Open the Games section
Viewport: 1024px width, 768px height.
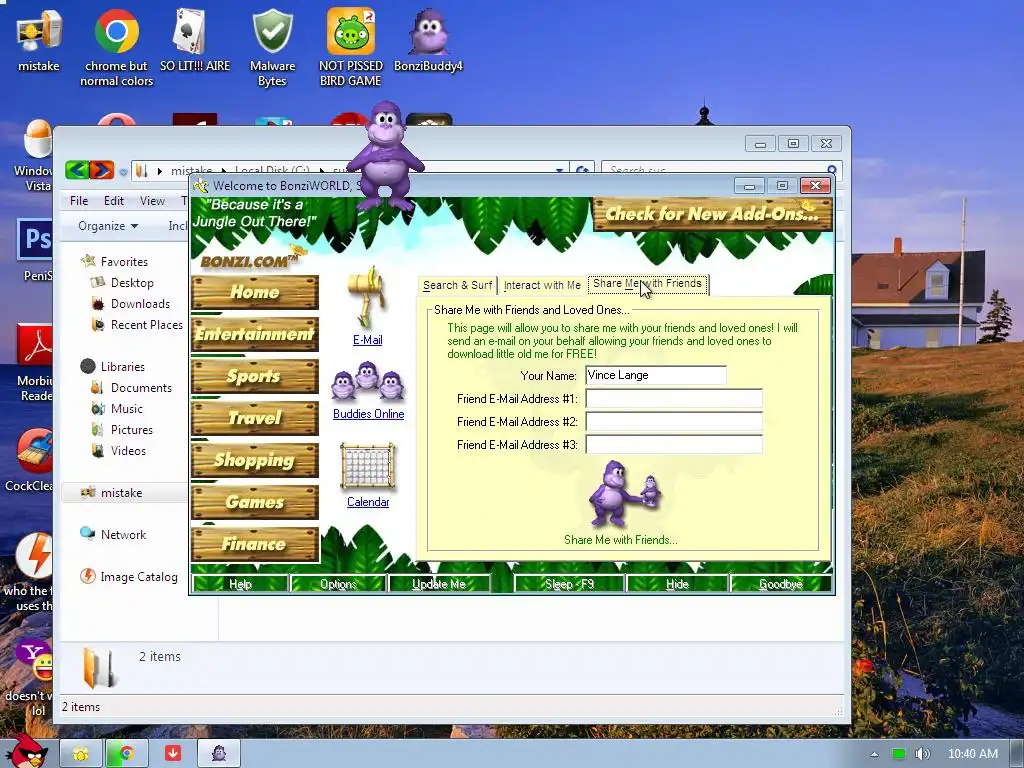tap(255, 502)
